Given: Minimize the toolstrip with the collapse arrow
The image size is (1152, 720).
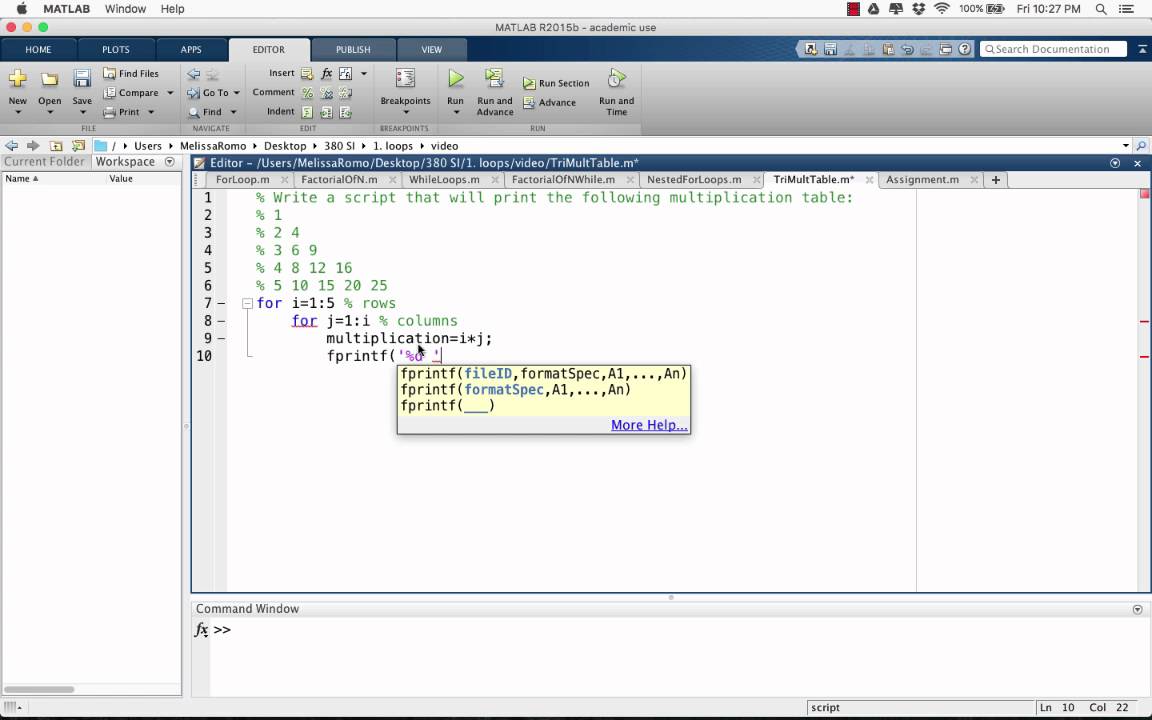Looking at the screenshot, I should coord(1142,49).
